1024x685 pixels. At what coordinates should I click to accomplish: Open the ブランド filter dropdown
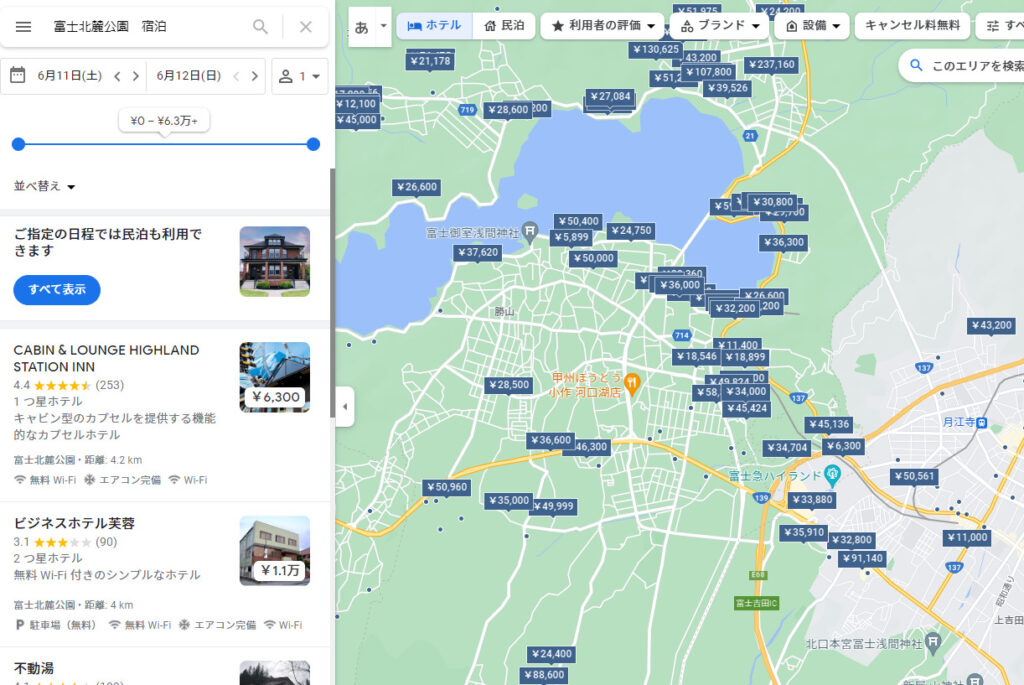pyautogui.click(x=720, y=25)
